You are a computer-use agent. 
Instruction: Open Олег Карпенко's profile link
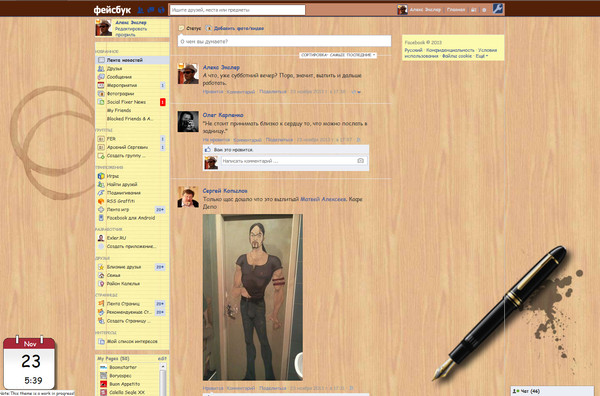[x=223, y=115]
